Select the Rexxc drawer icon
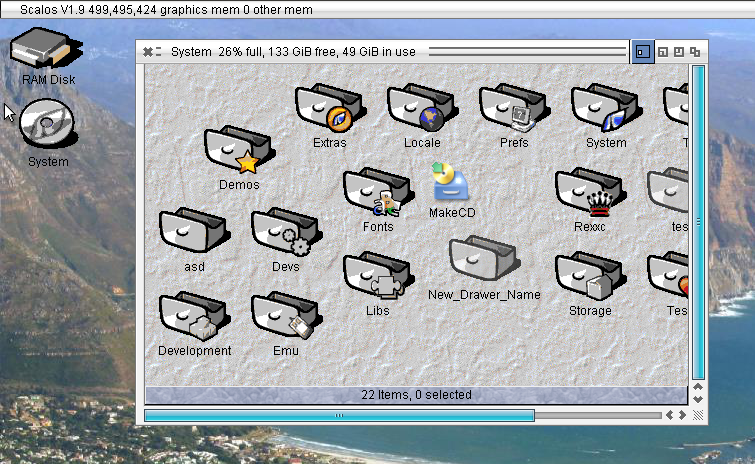Image resolution: width=755 pixels, height=464 pixels. [x=590, y=194]
